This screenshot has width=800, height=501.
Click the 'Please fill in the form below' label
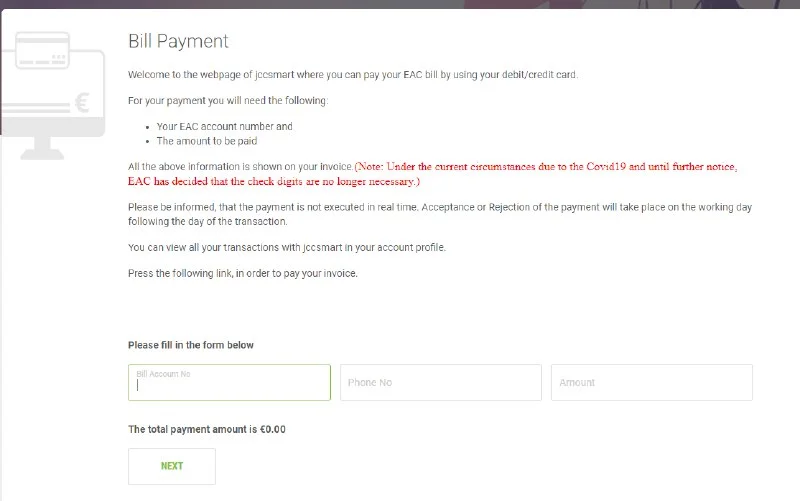[x=191, y=345]
